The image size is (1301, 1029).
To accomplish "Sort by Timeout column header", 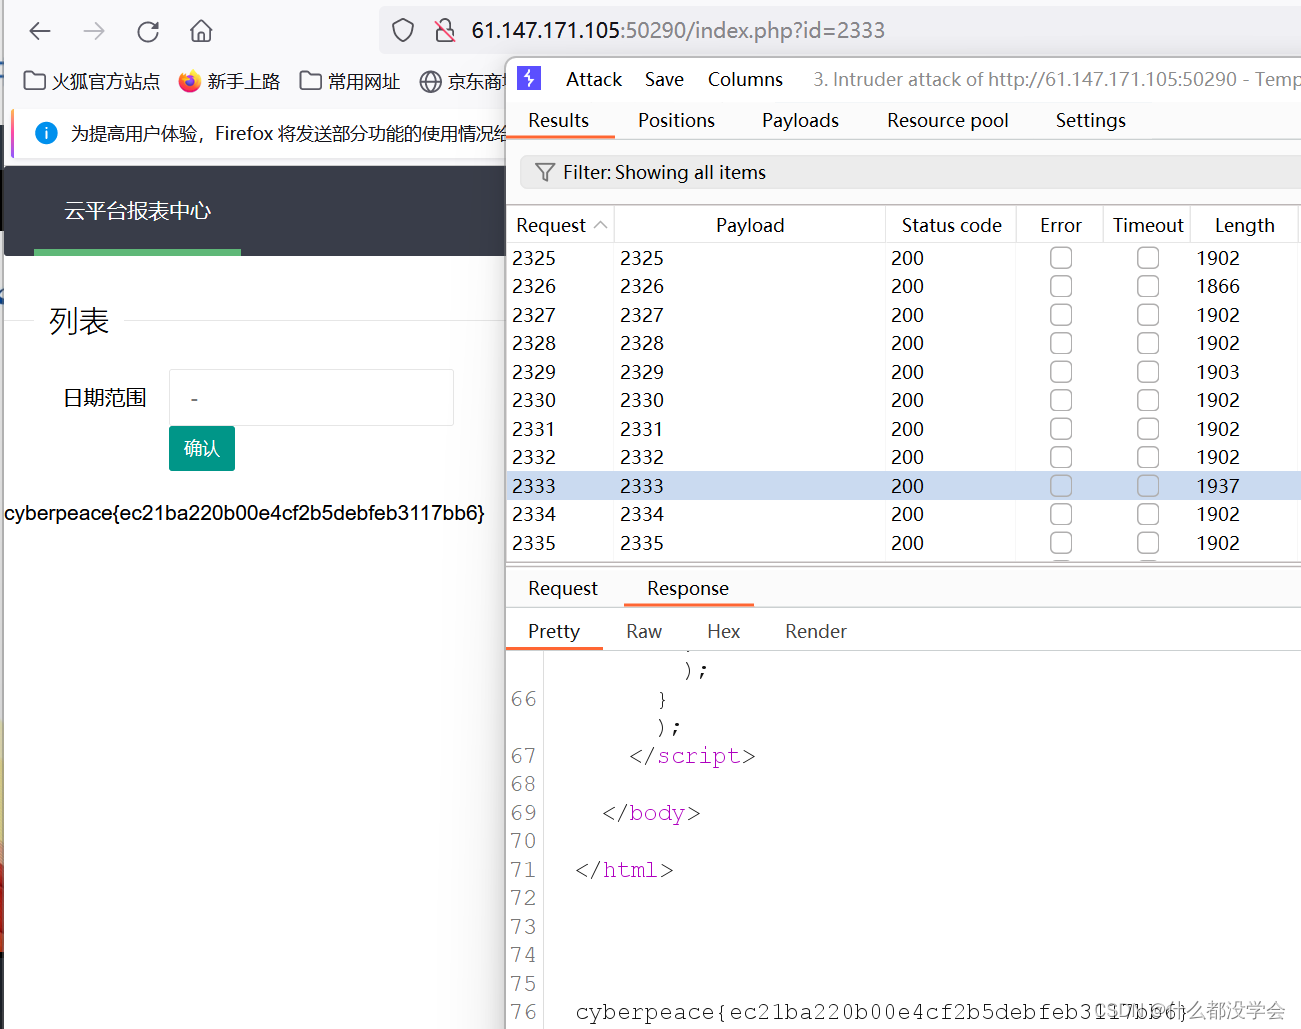I will point(1148,225).
